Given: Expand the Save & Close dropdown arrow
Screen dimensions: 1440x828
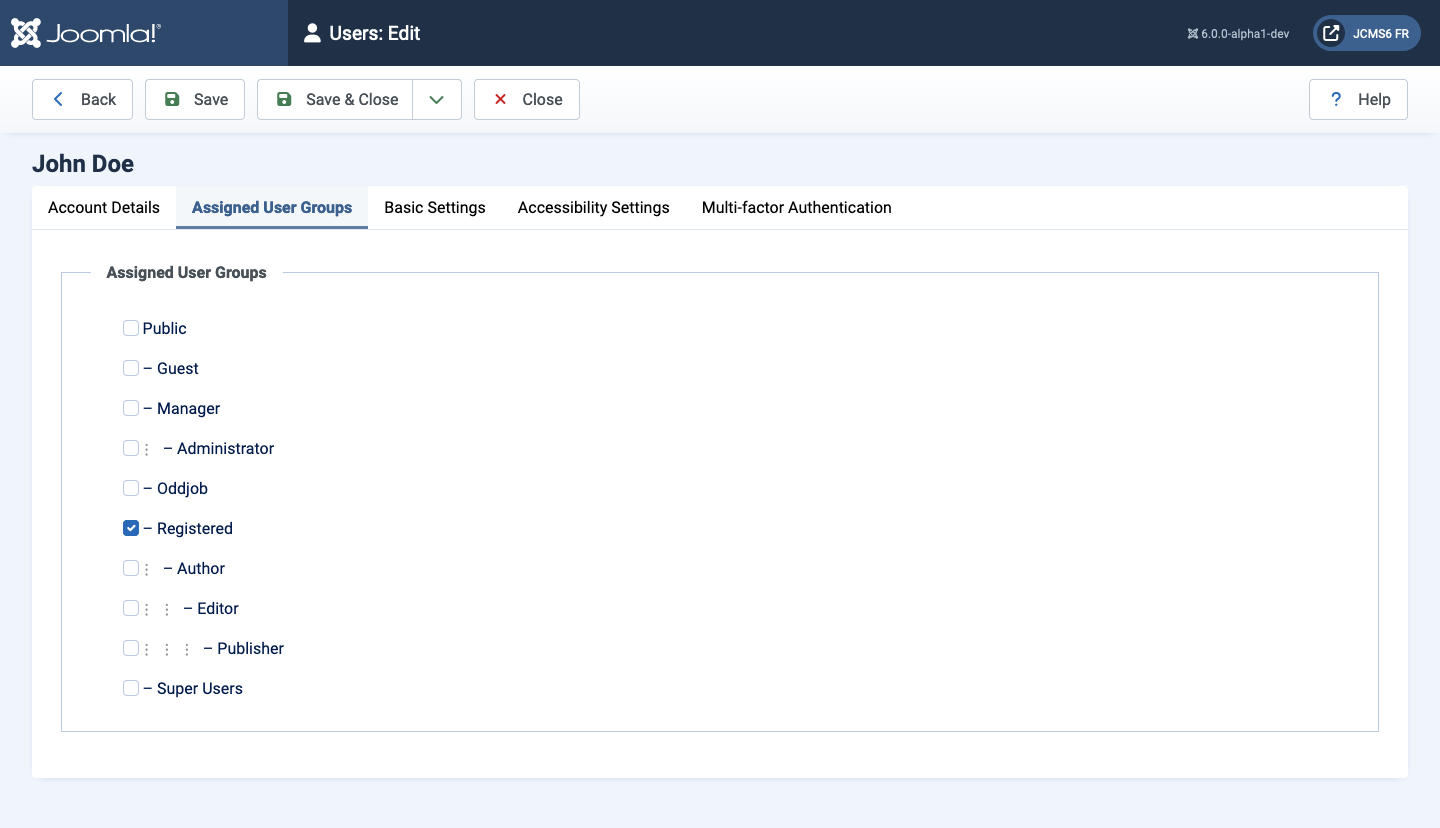Looking at the screenshot, I should point(437,99).
